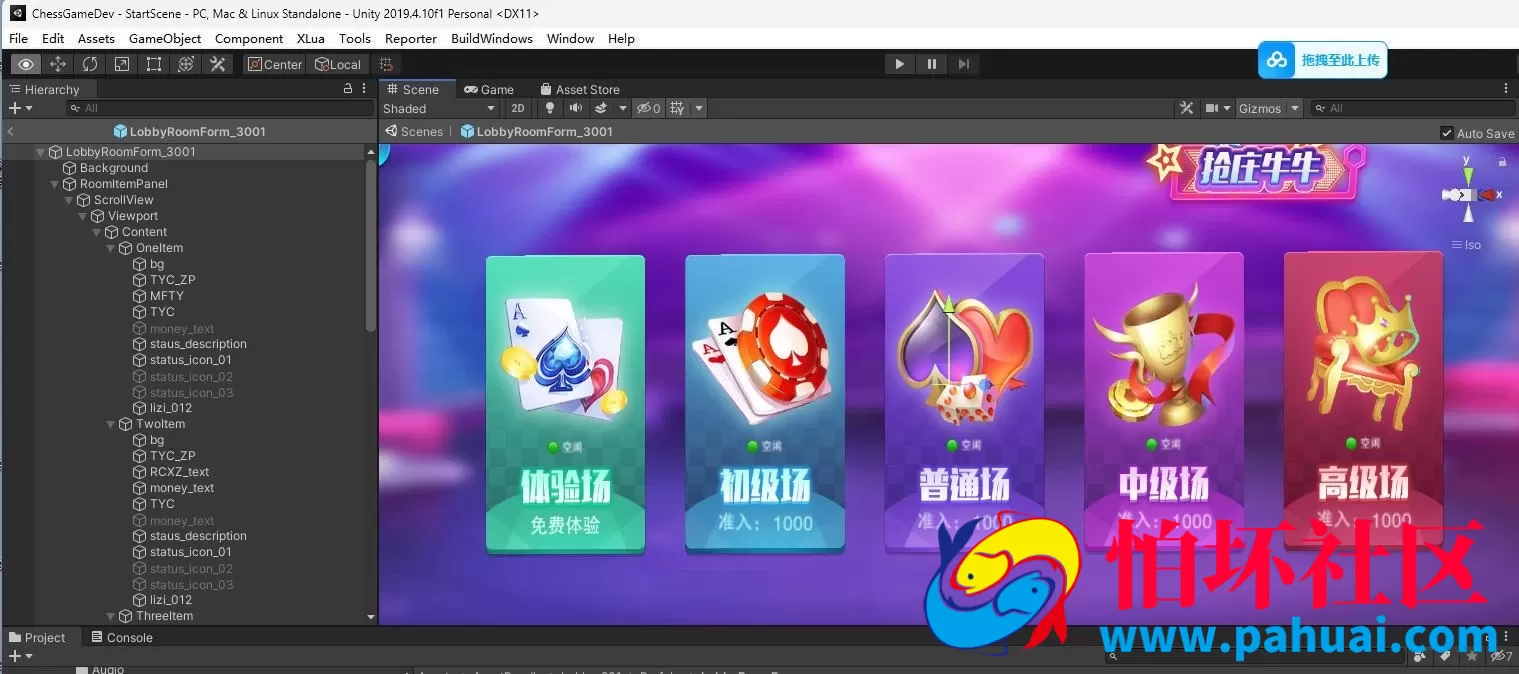Click the Step frame button
This screenshot has width=1519, height=674.
point(964,64)
